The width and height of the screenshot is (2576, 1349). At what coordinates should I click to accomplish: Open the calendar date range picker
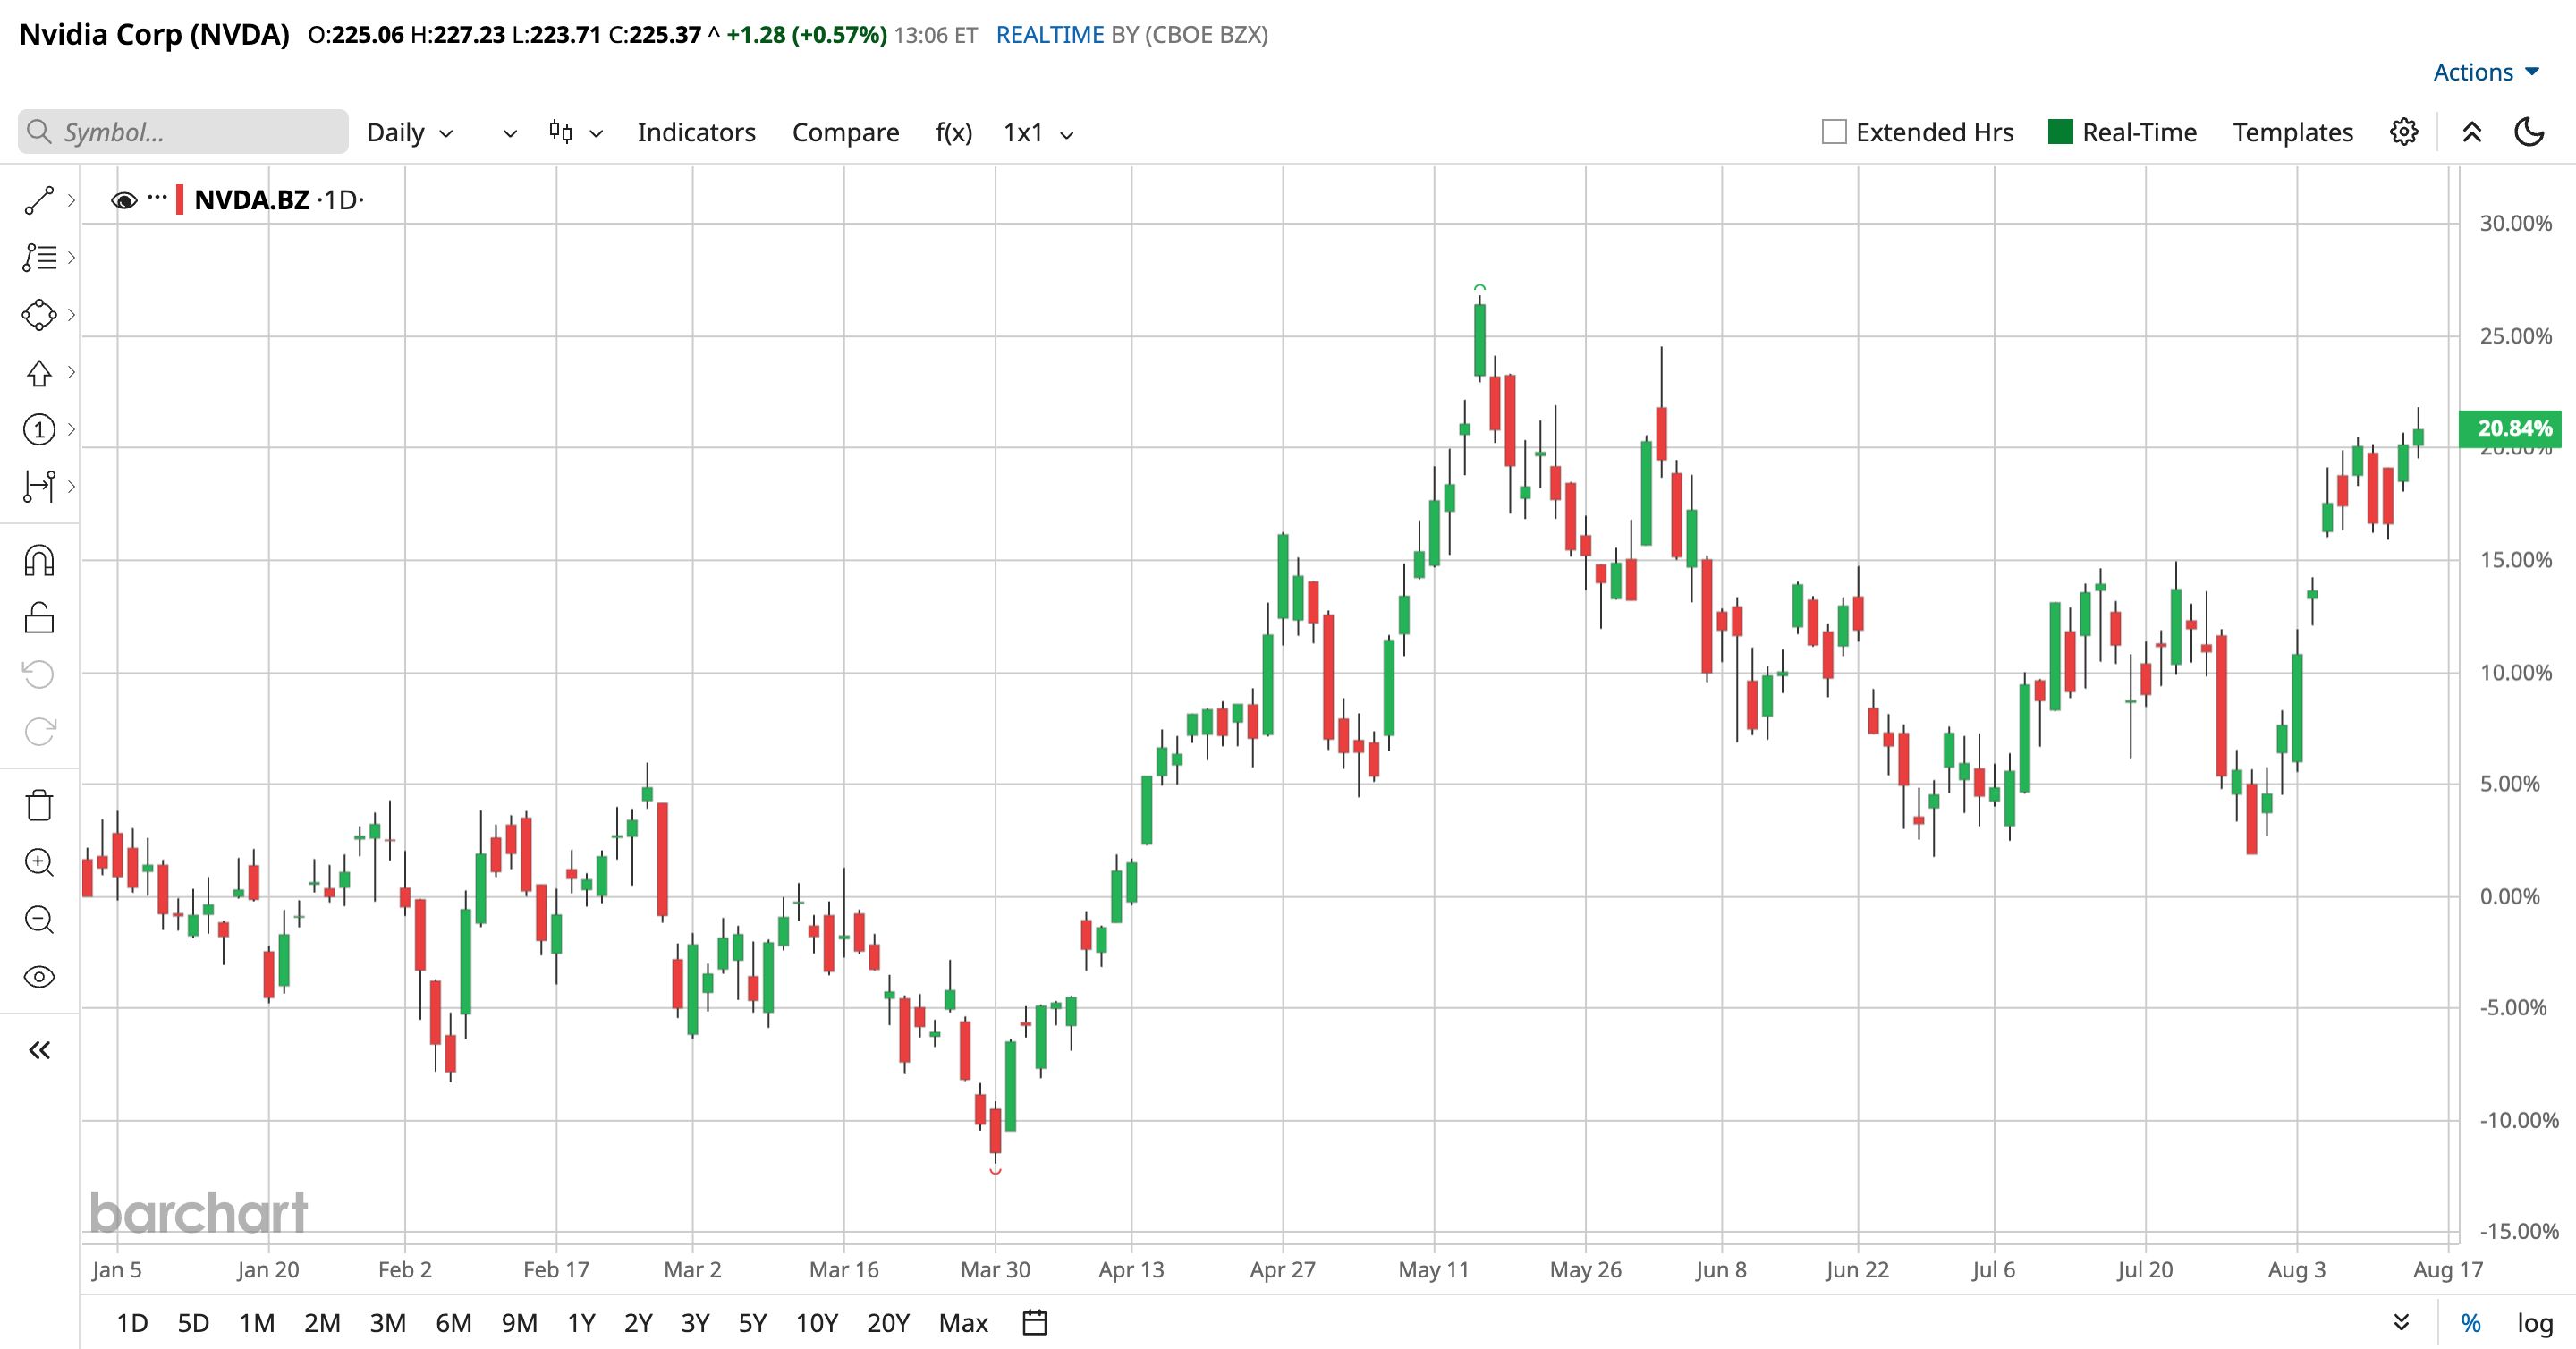point(1035,1322)
